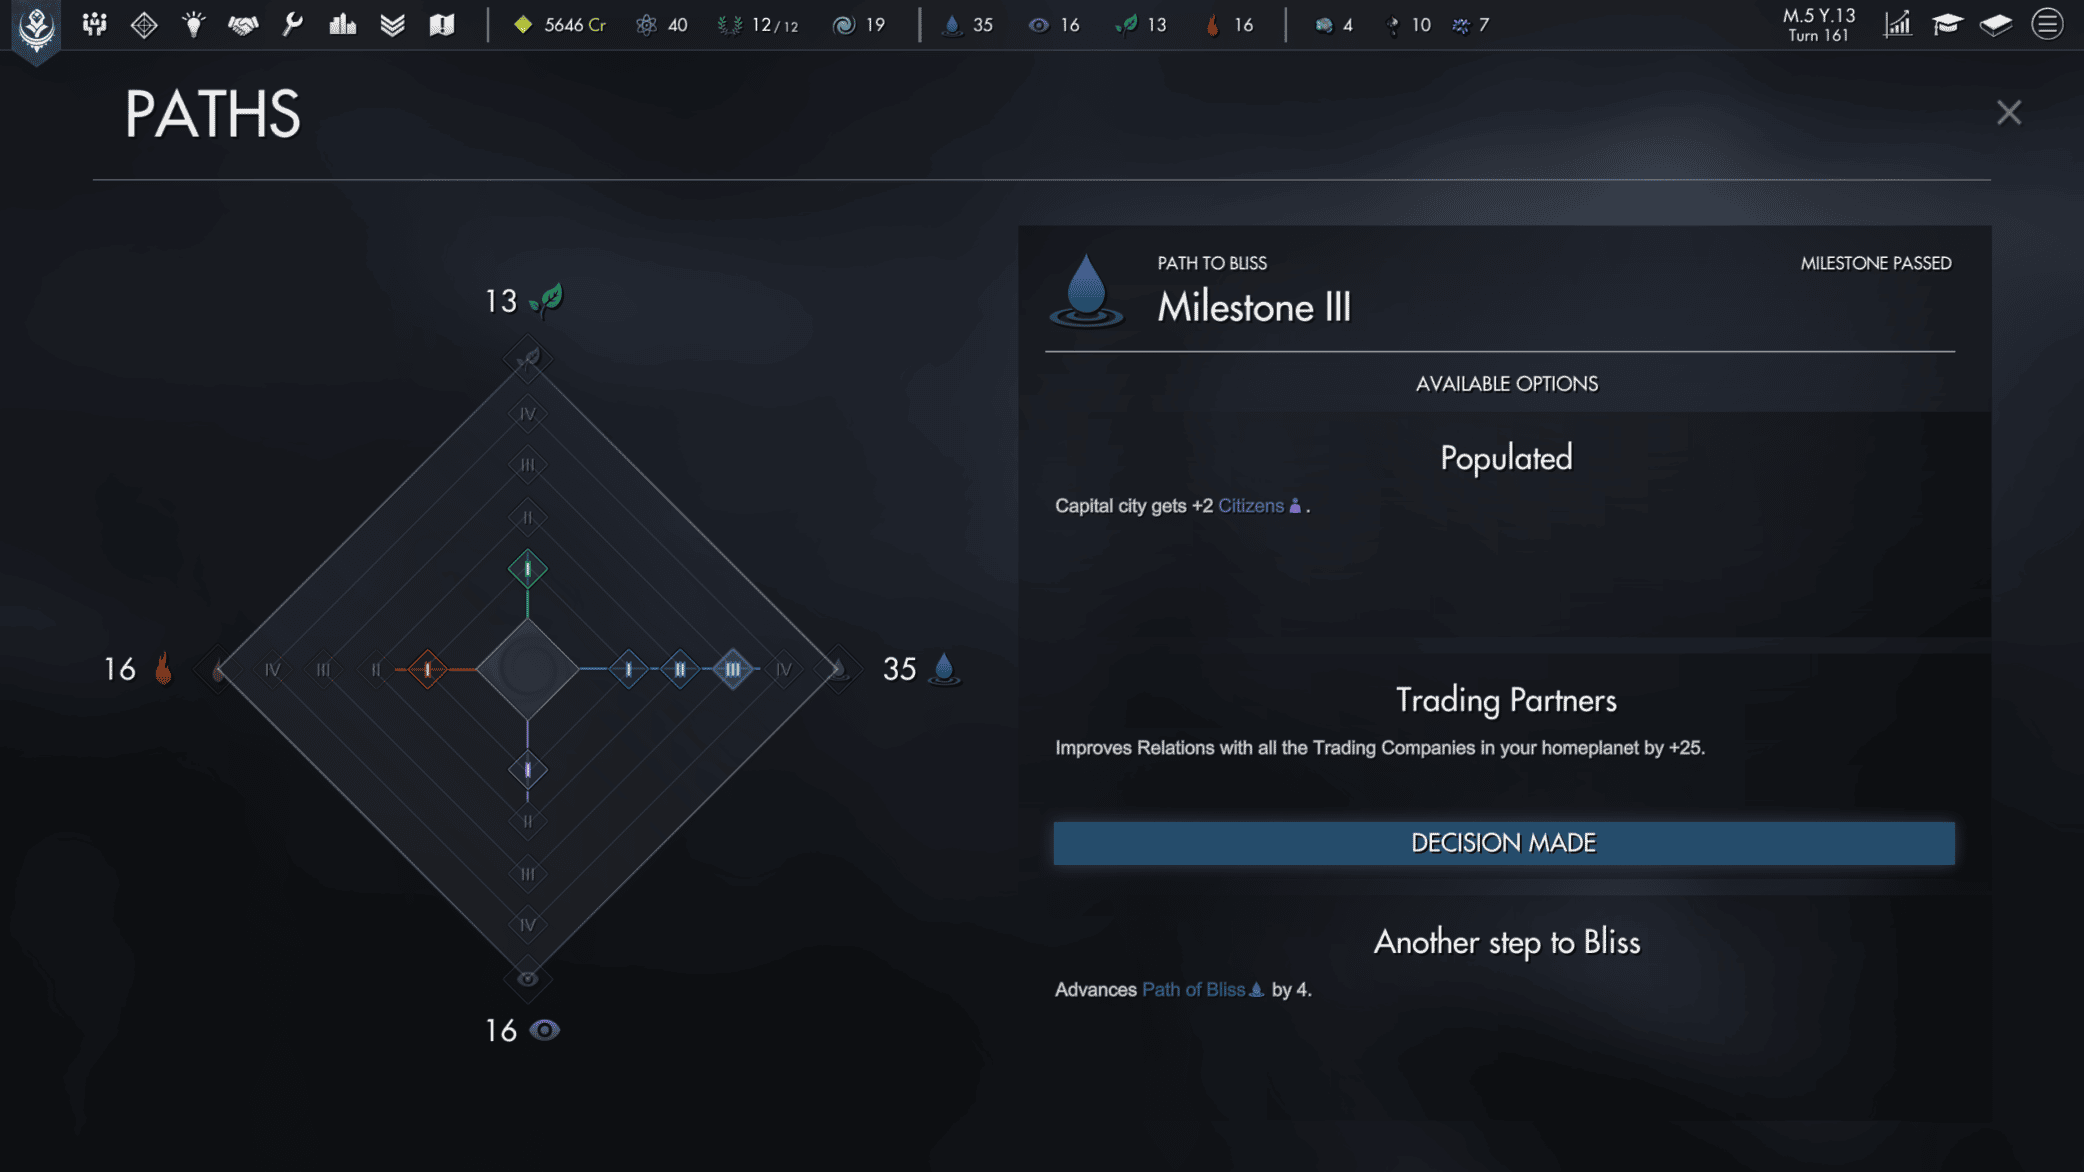The height and width of the screenshot is (1172, 2084).
Task: Open the wrench tools menu
Action: click(292, 25)
